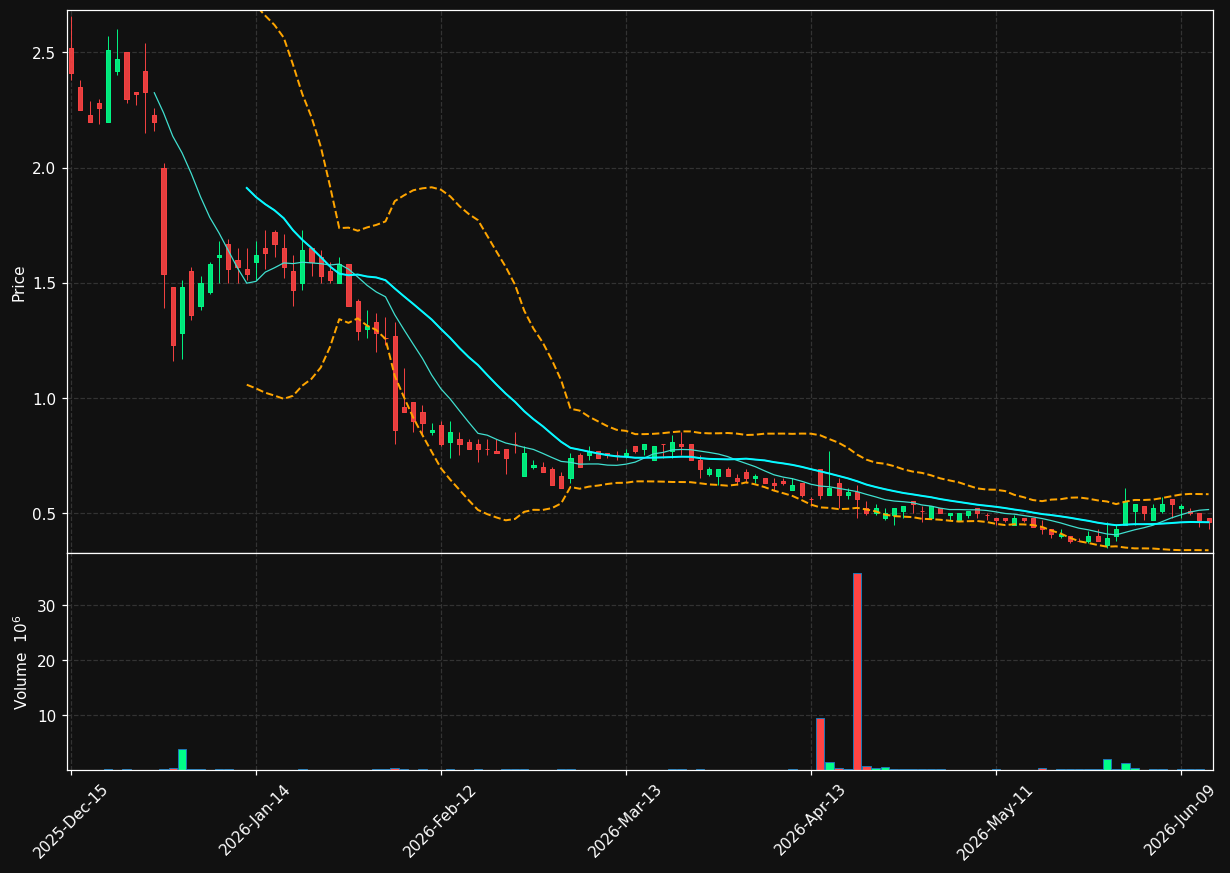The height and width of the screenshot is (873, 1230).
Task: Click the 1.5 price axis label
Action: [x=43, y=284]
